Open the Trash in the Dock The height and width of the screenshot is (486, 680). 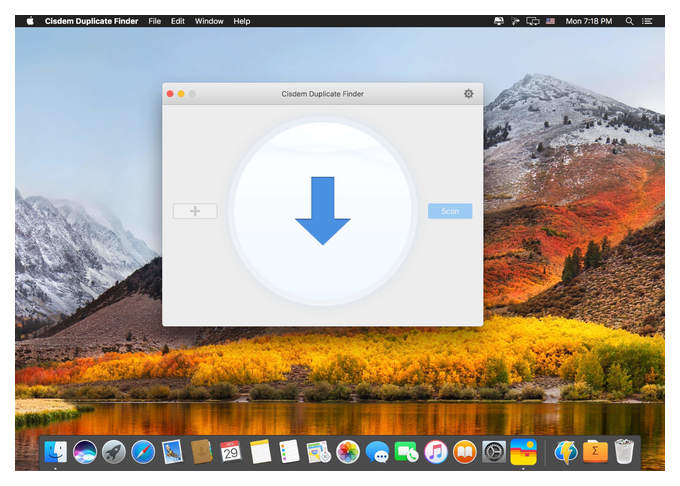pos(624,452)
